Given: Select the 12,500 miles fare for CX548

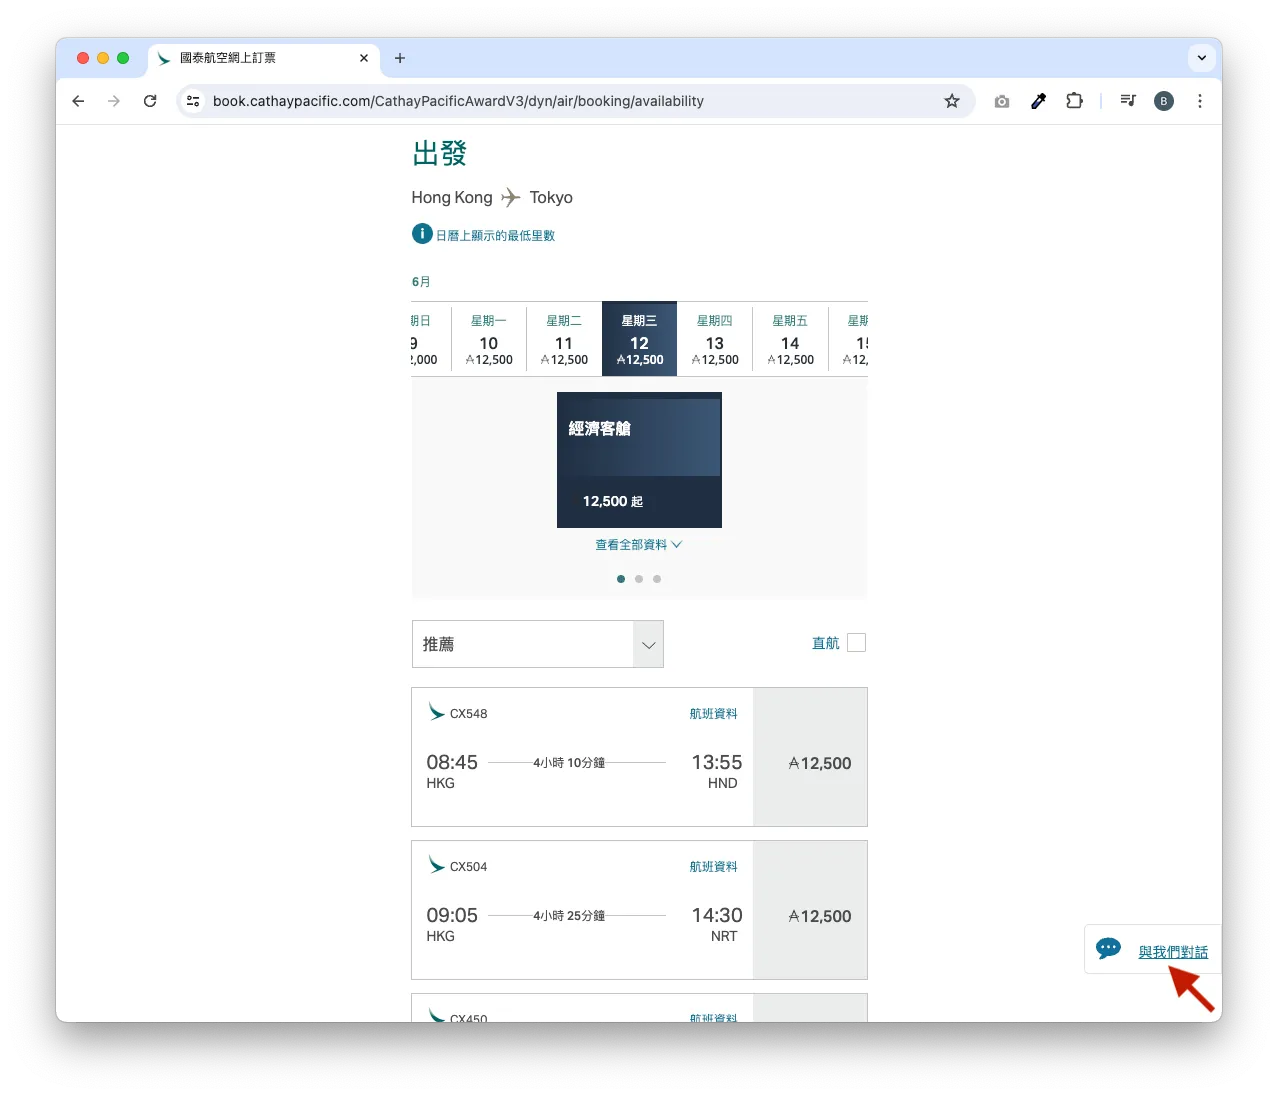Looking at the screenshot, I should coord(810,757).
